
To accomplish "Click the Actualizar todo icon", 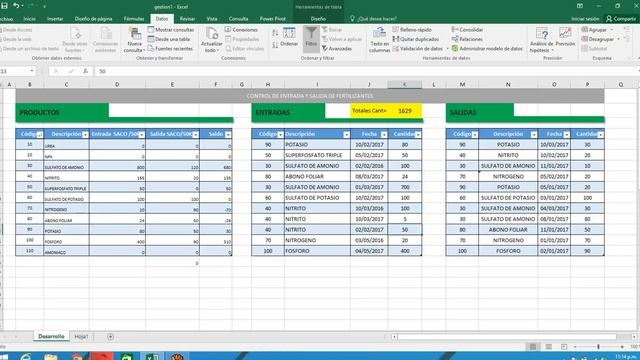I will point(211,40).
